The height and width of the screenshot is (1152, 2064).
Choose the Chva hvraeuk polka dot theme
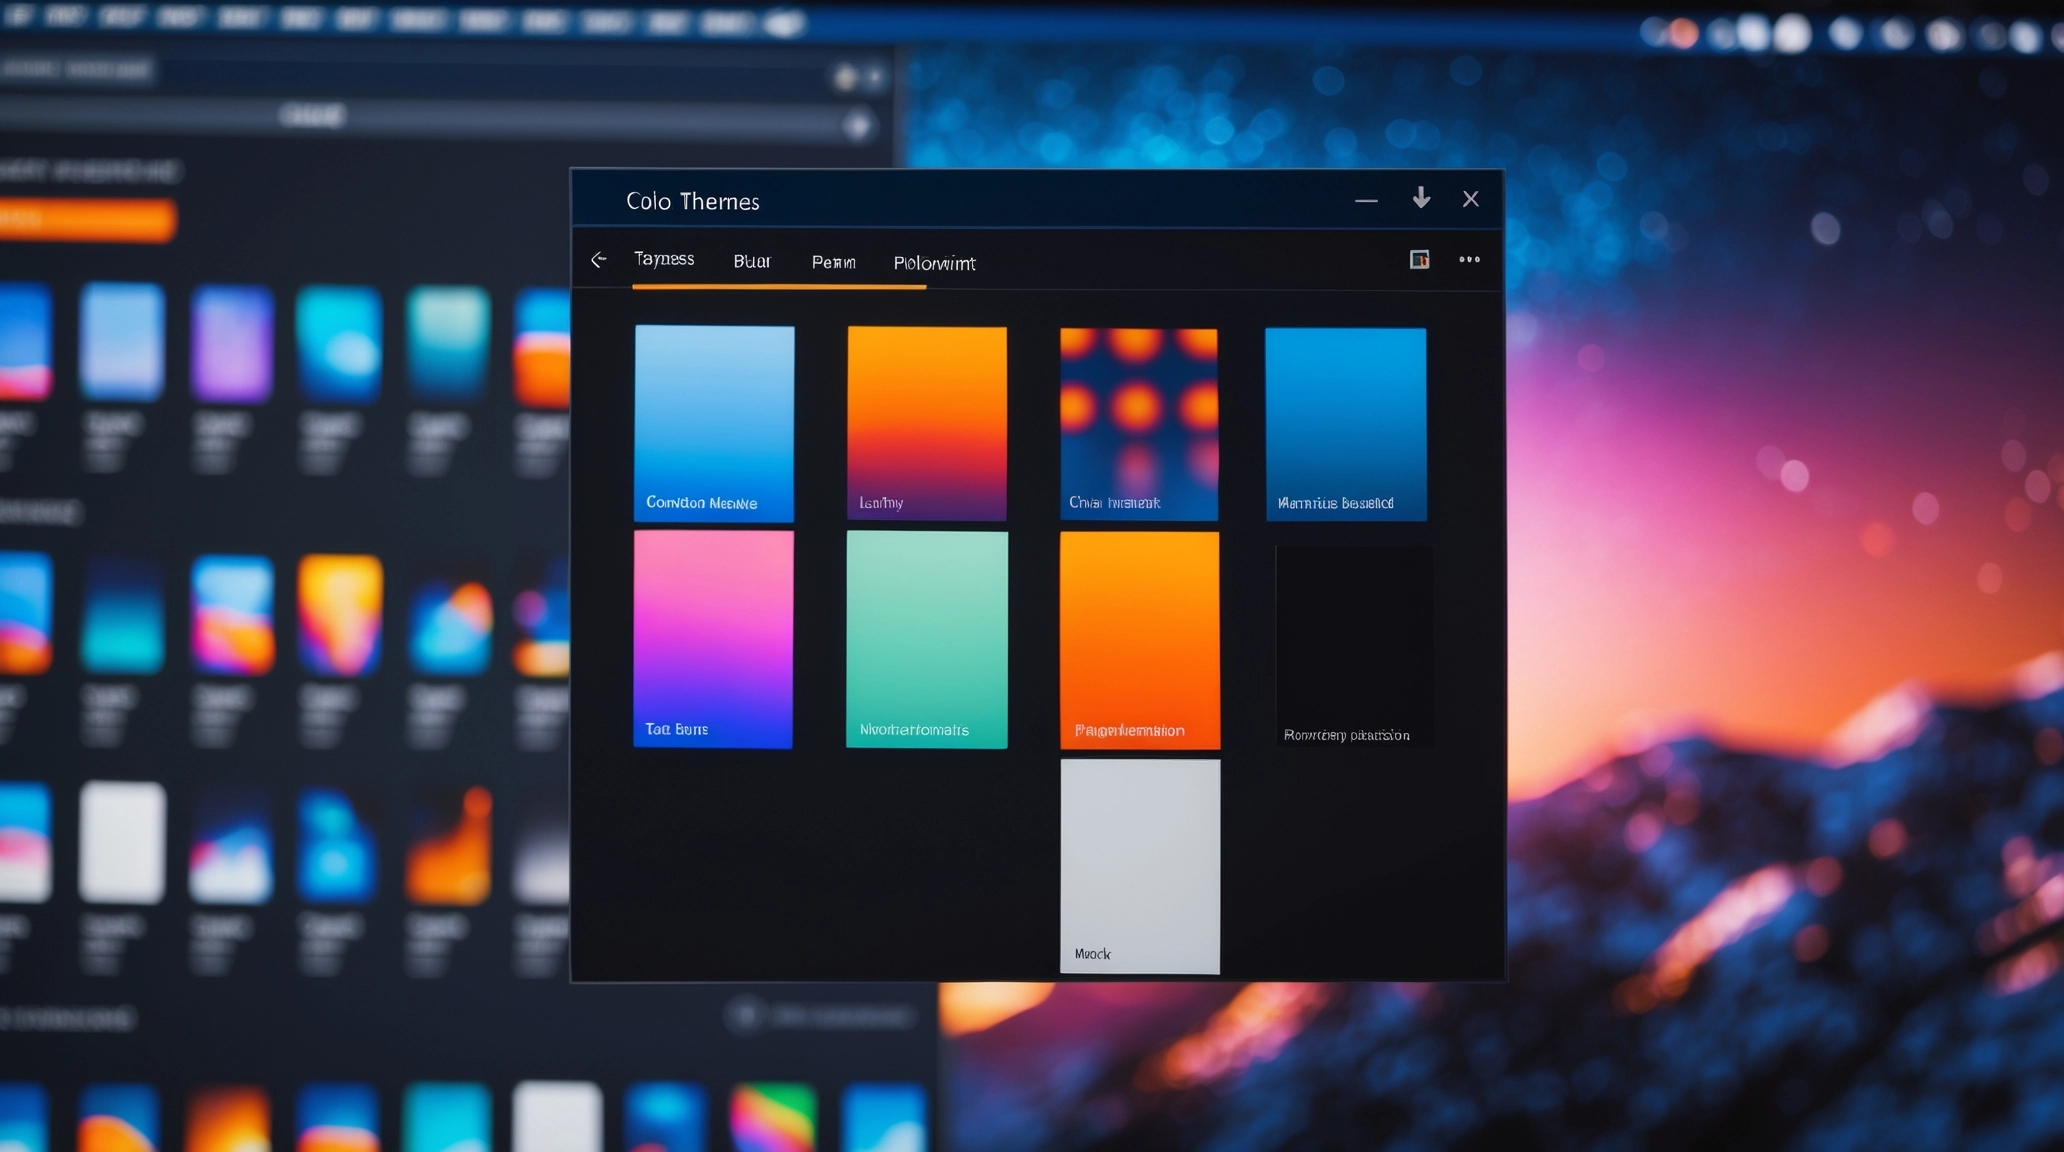click(x=1139, y=423)
